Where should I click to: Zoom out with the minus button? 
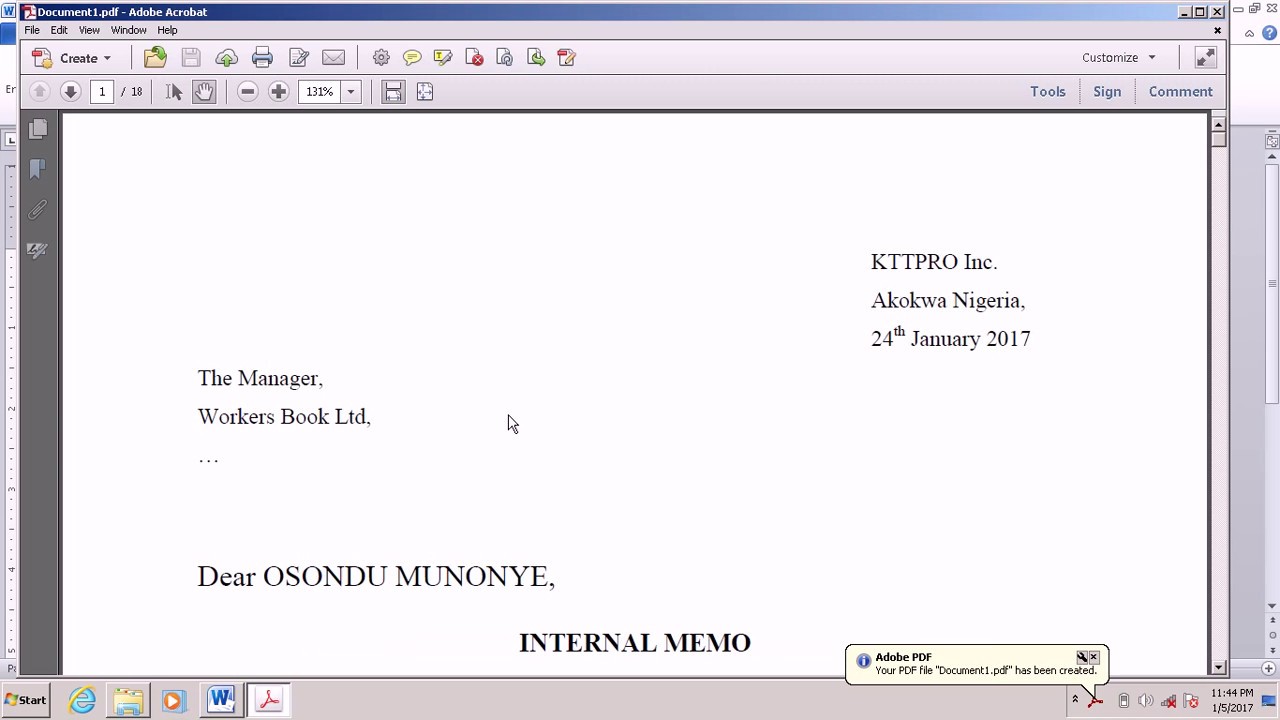coord(248,92)
